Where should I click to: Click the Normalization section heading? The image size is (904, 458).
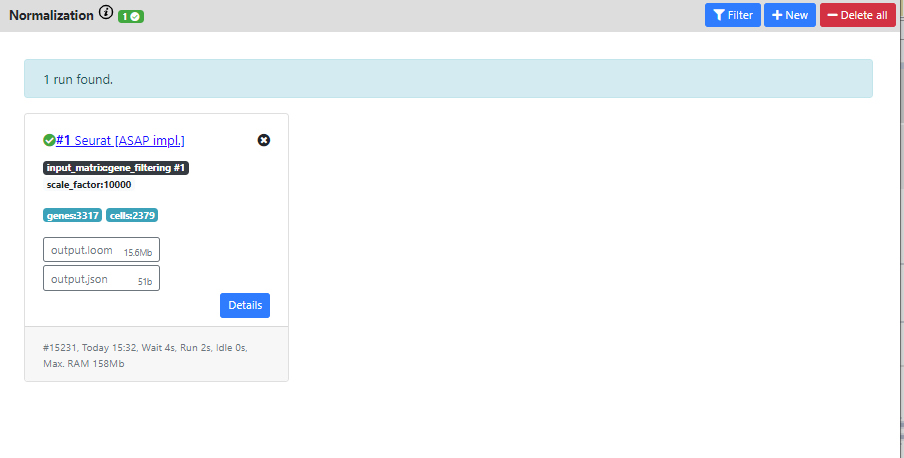pos(50,15)
